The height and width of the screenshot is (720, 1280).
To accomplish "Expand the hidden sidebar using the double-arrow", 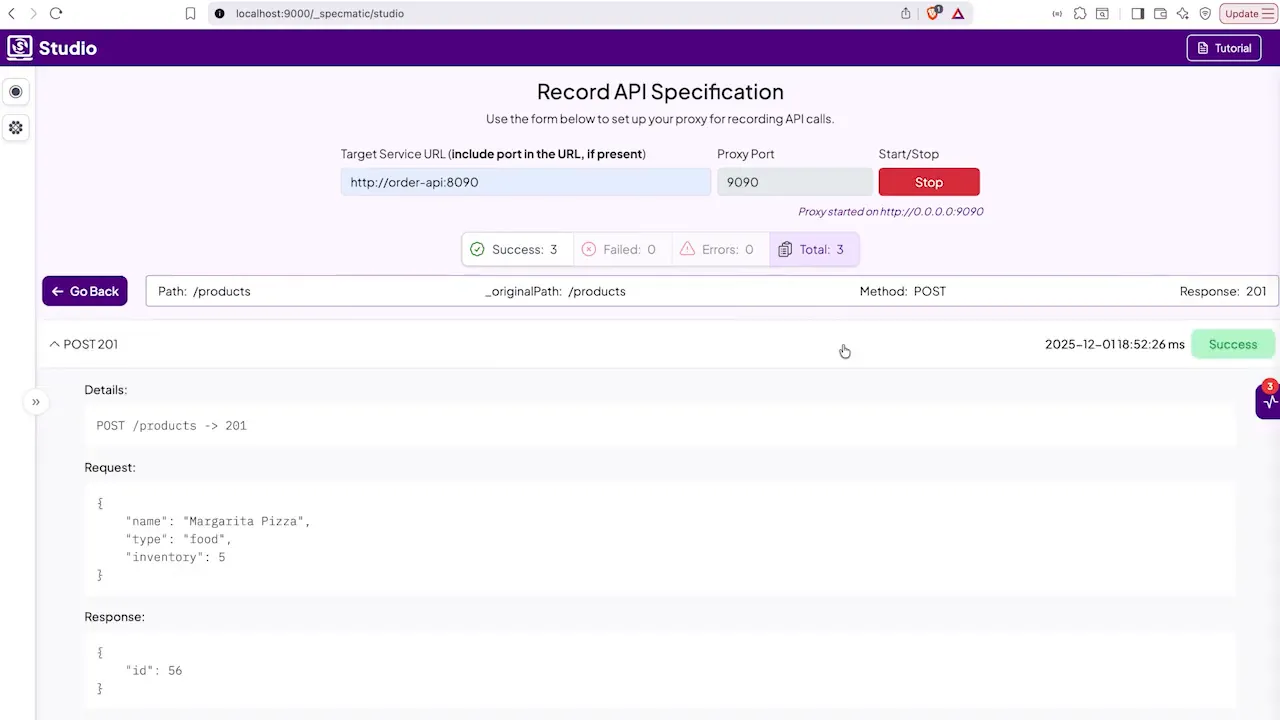I will (x=35, y=401).
